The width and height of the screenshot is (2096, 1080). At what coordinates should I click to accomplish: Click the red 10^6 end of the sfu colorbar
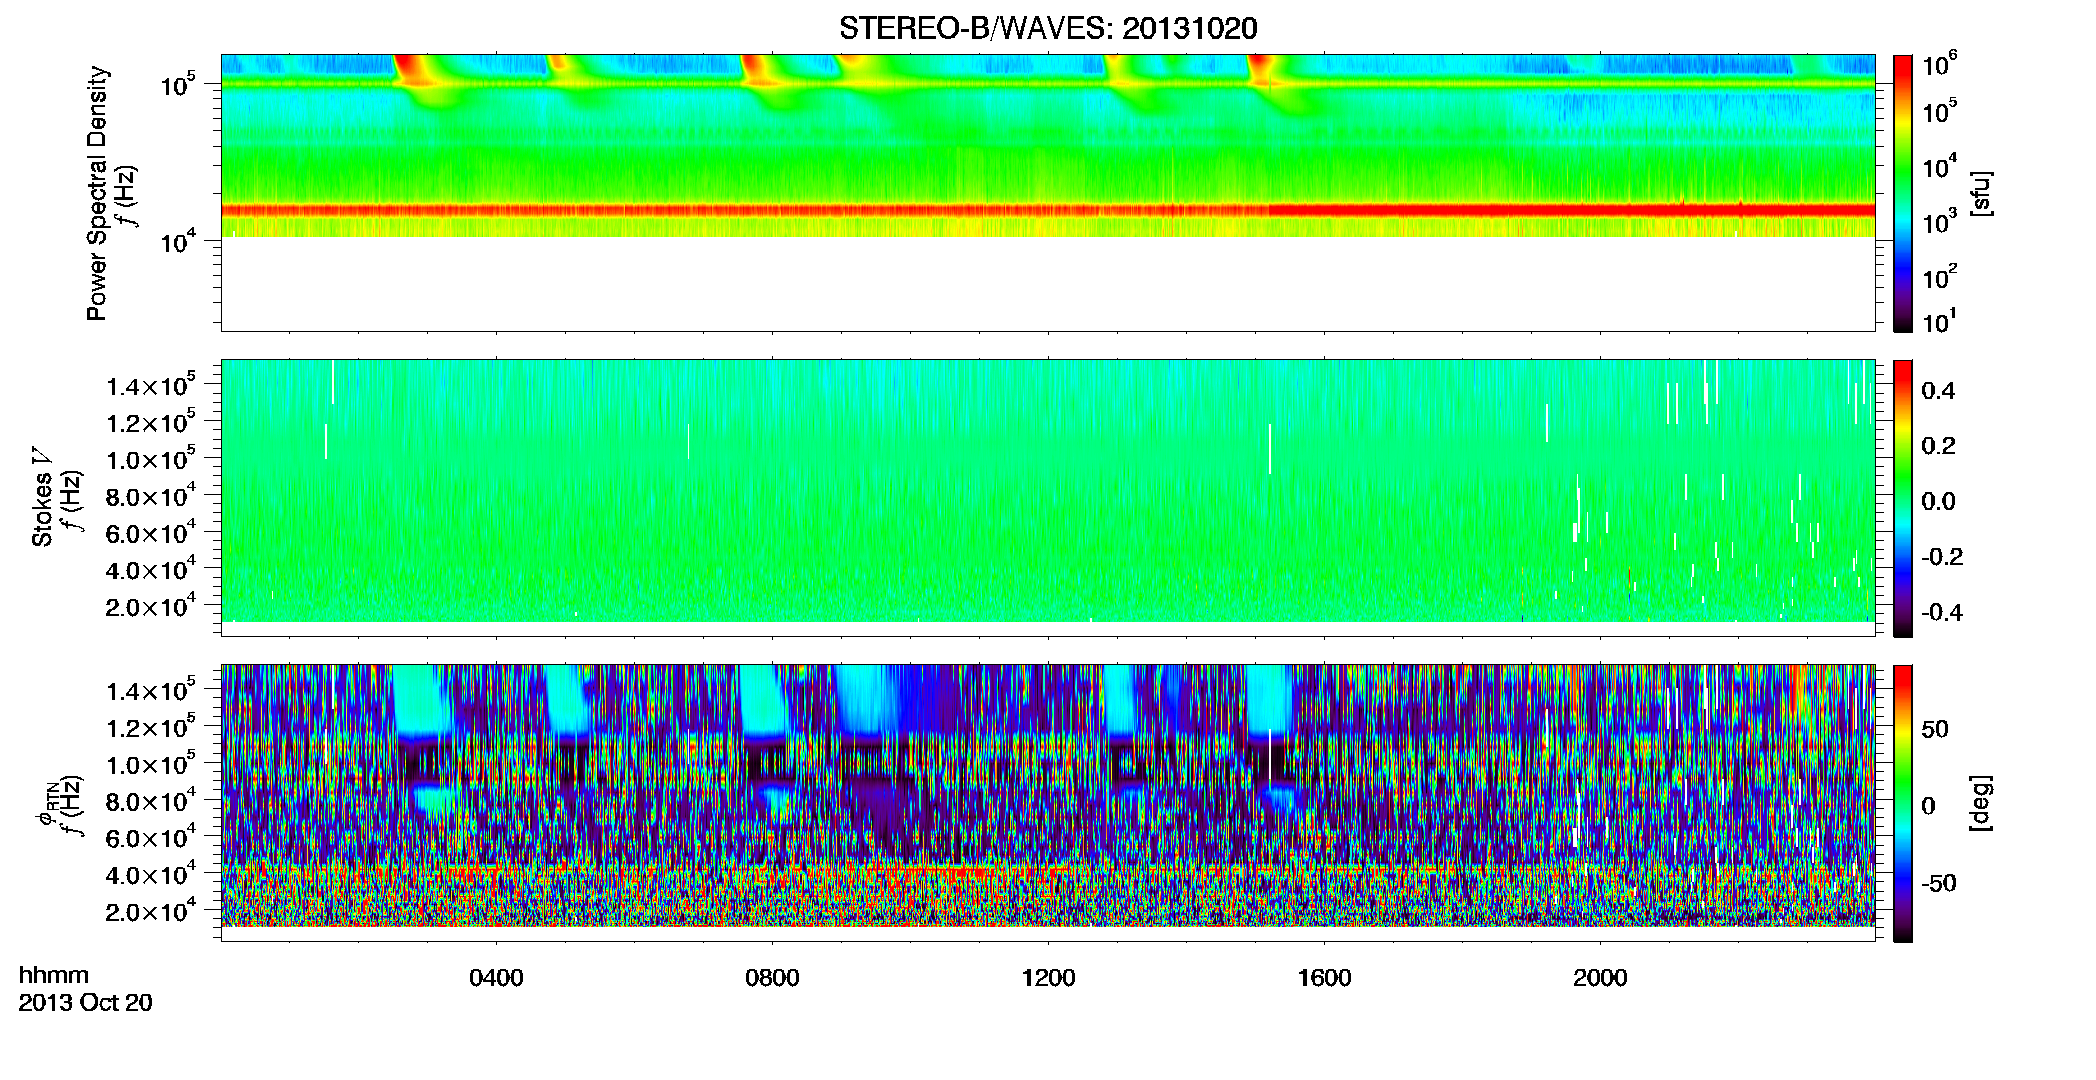pos(1903,64)
